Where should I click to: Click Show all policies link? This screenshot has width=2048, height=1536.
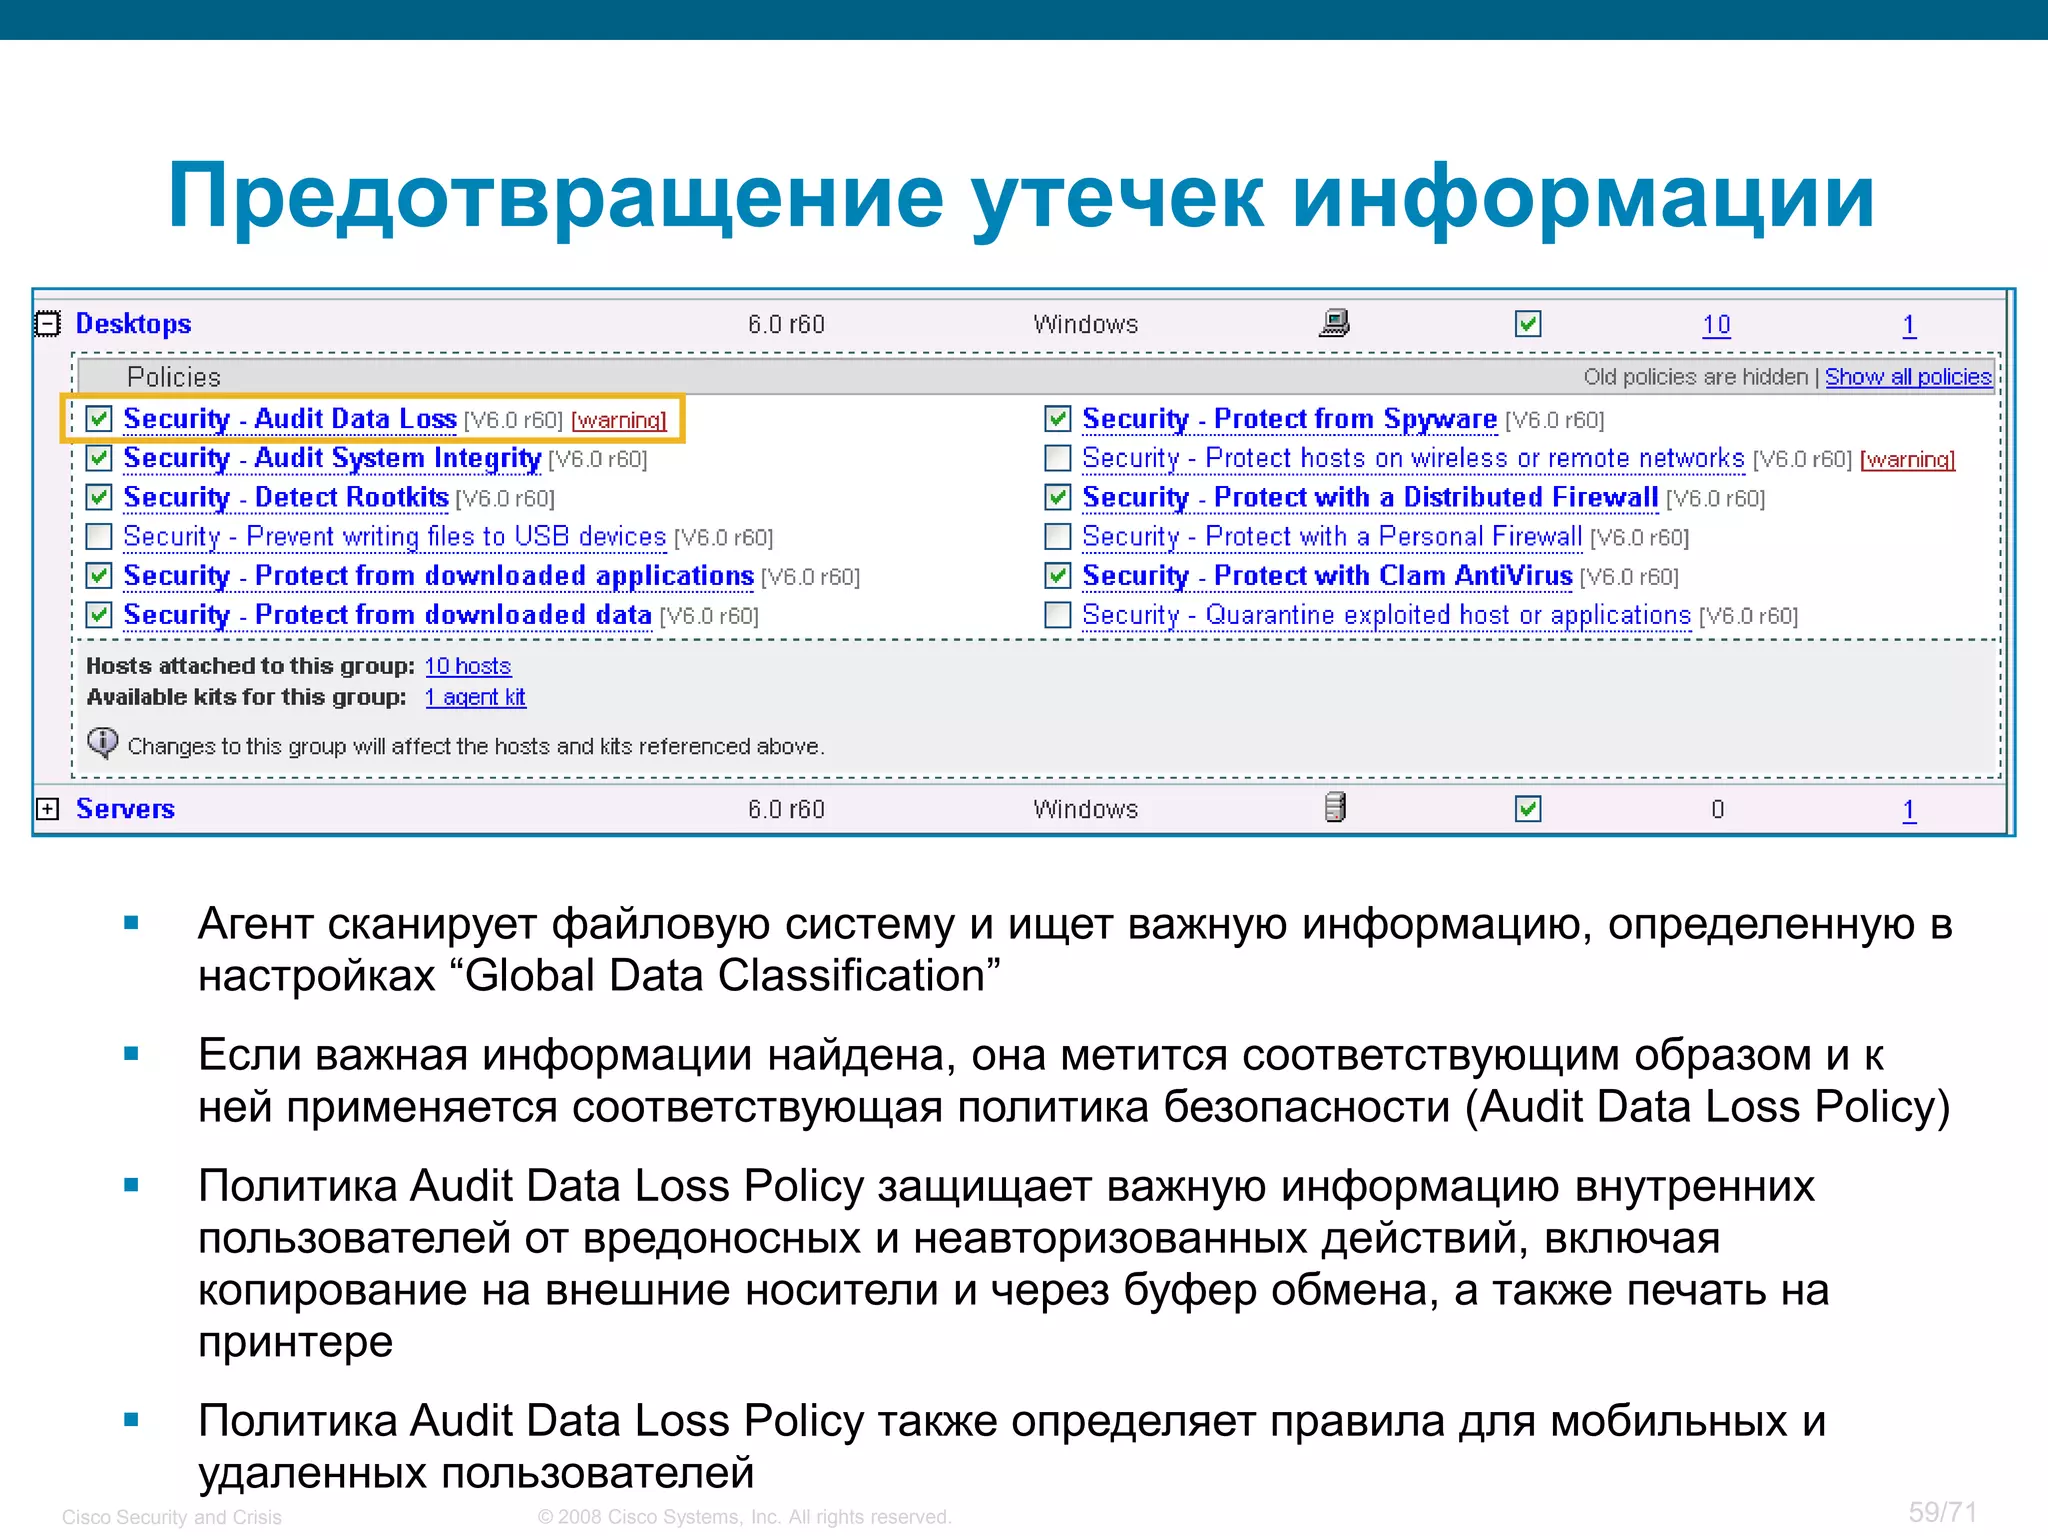coord(1908,377)
